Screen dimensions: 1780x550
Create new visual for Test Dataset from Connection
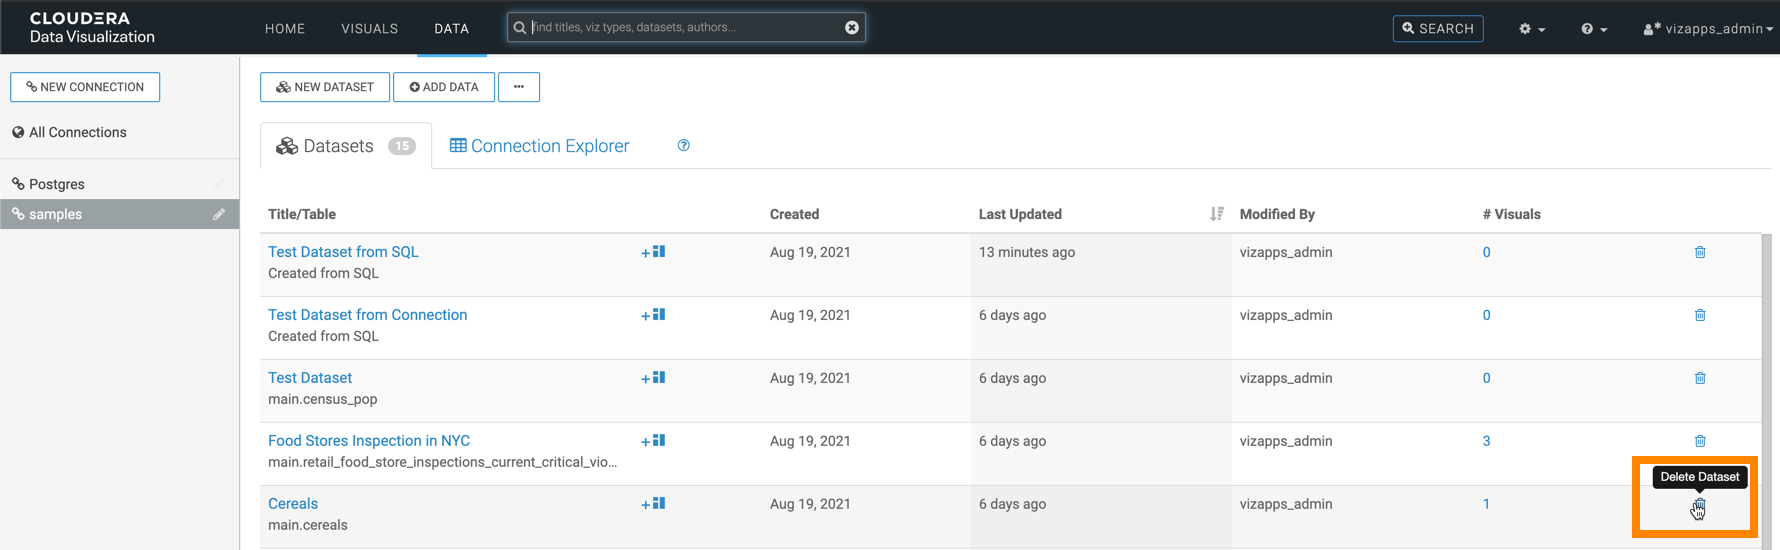tap(653, 315)
